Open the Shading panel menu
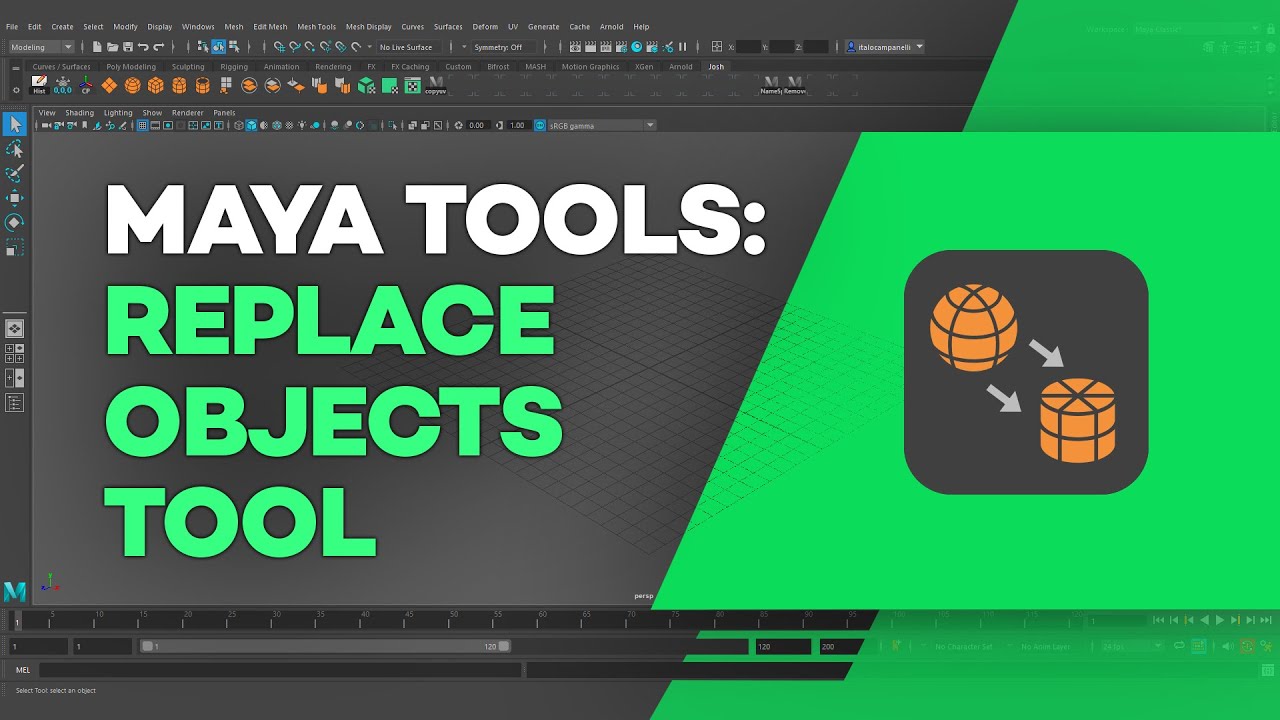The height and width of the screenshot is (720, 1280). click(79, 113)
